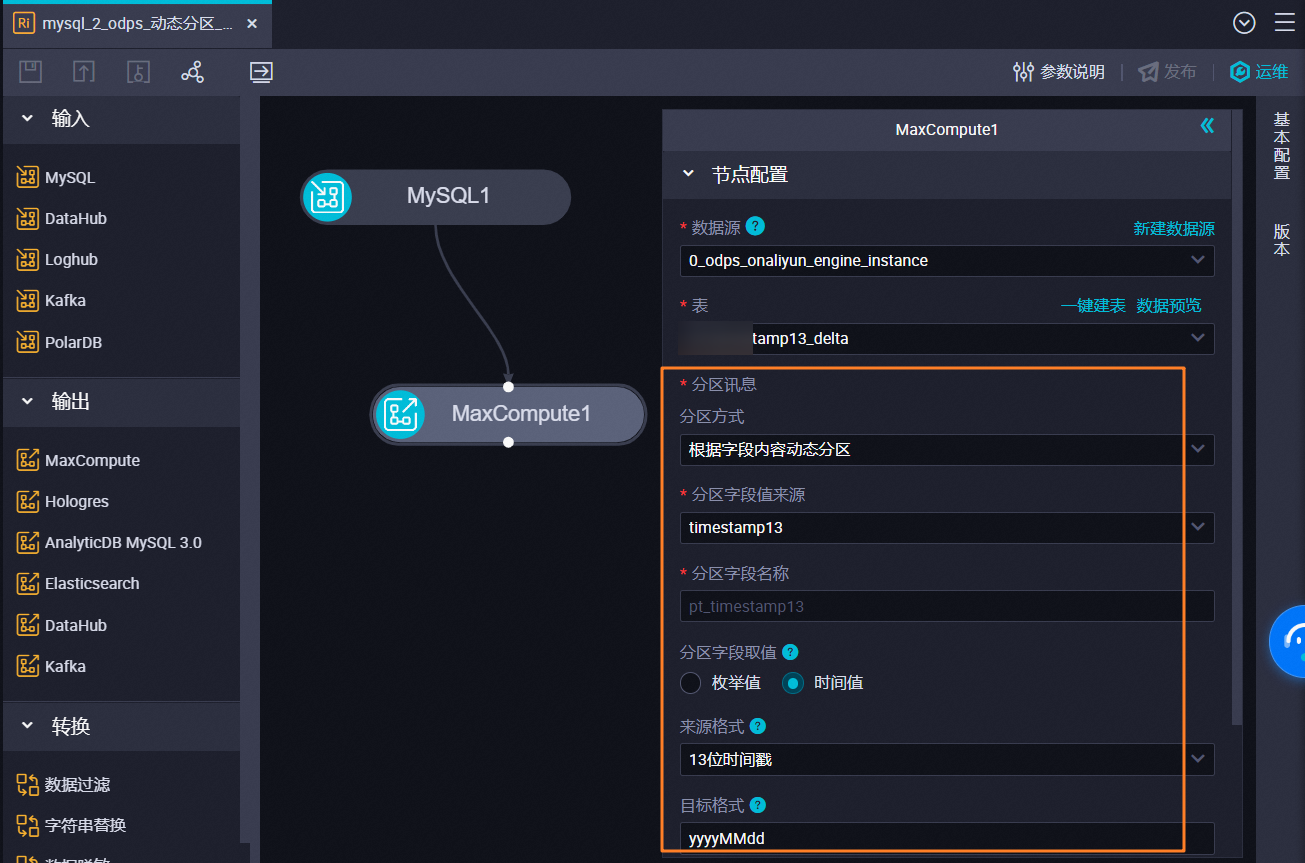Select AnalyticDB MySQL 3.0 output component
1305x863 pixels.
pos(109,542)
